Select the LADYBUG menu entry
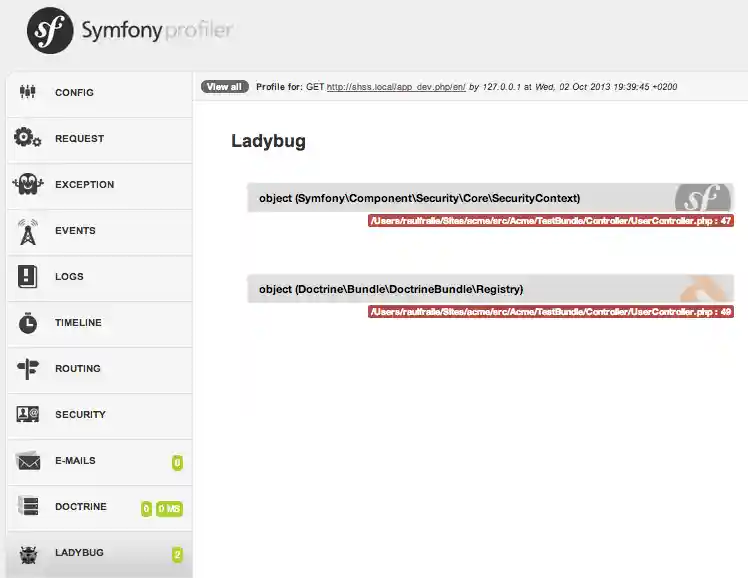This screenshot has height=578, width=748. 100,555
